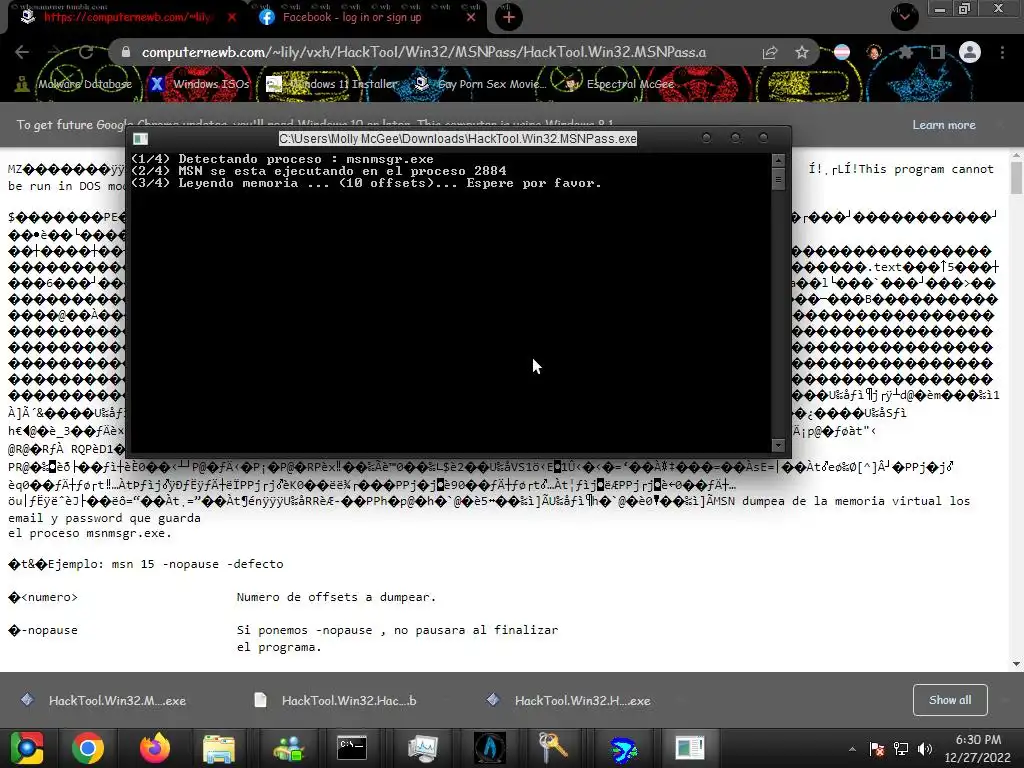This screenshot has height=768, width=1024.
Task: Click the console window system icon
Action: coord(140,138)
